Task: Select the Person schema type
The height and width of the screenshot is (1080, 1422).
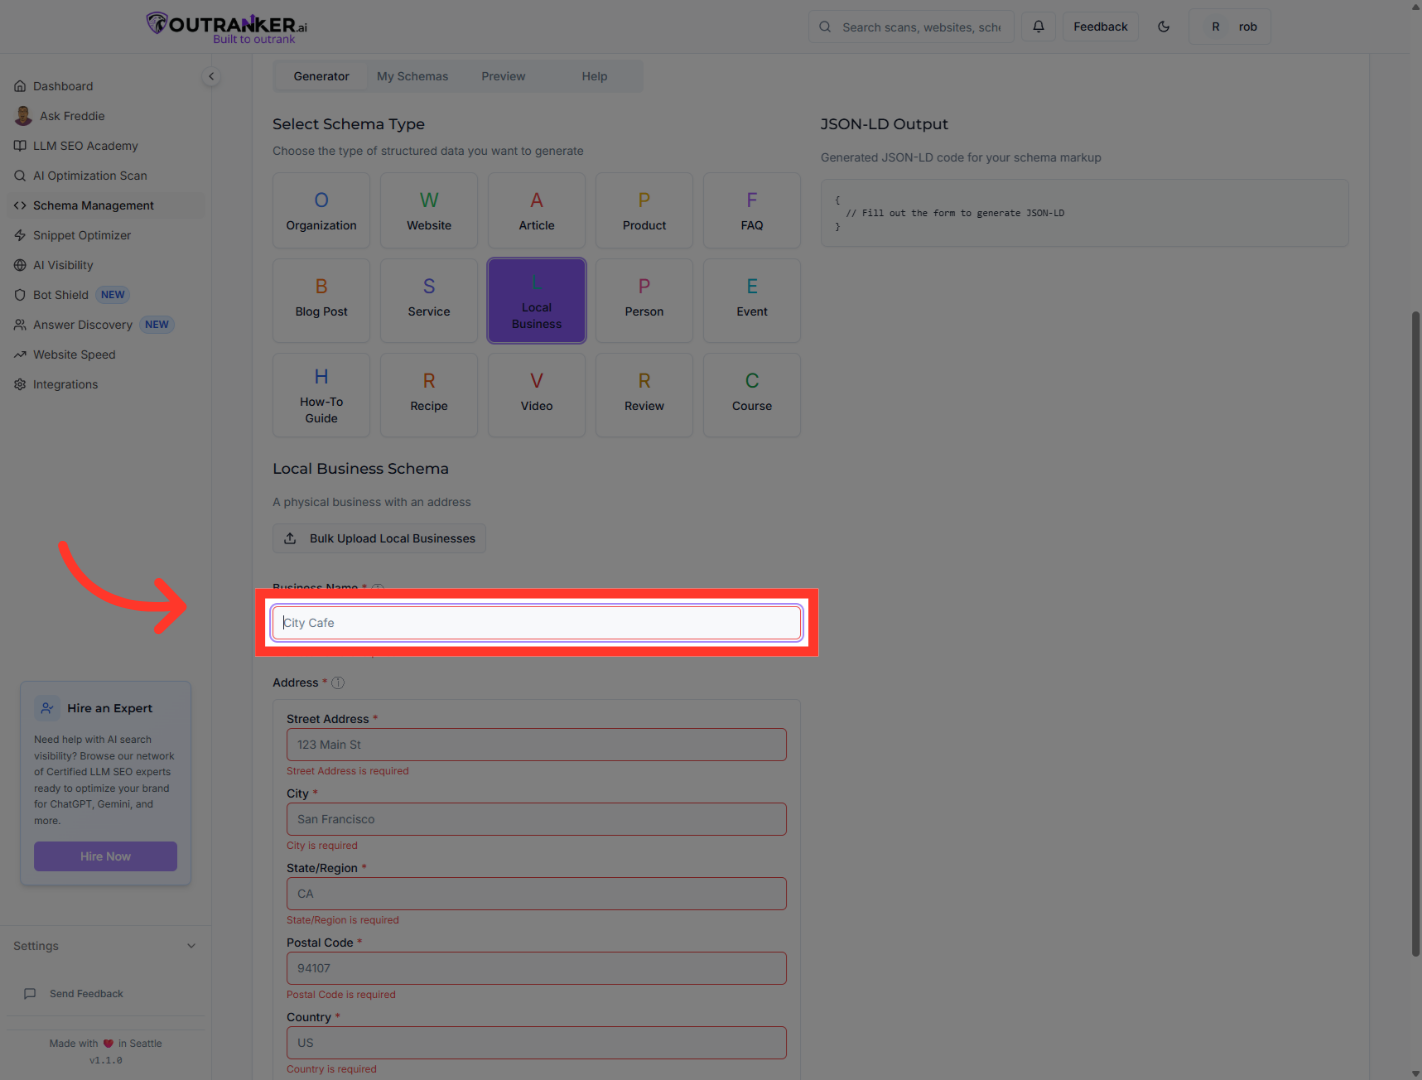Action: pyautogui.click(x=644, y=300)
